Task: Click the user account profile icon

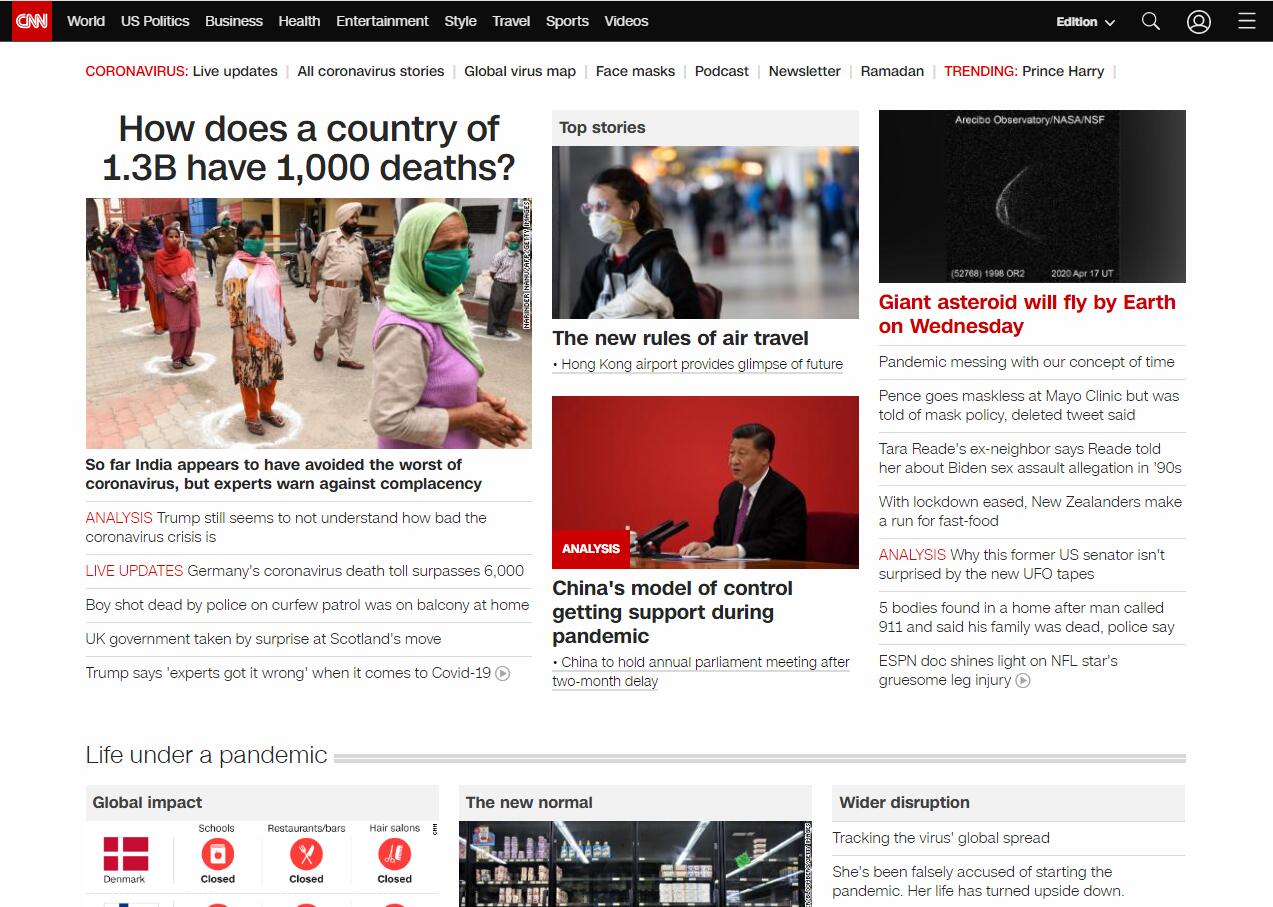Action: tap(1199, 21)
